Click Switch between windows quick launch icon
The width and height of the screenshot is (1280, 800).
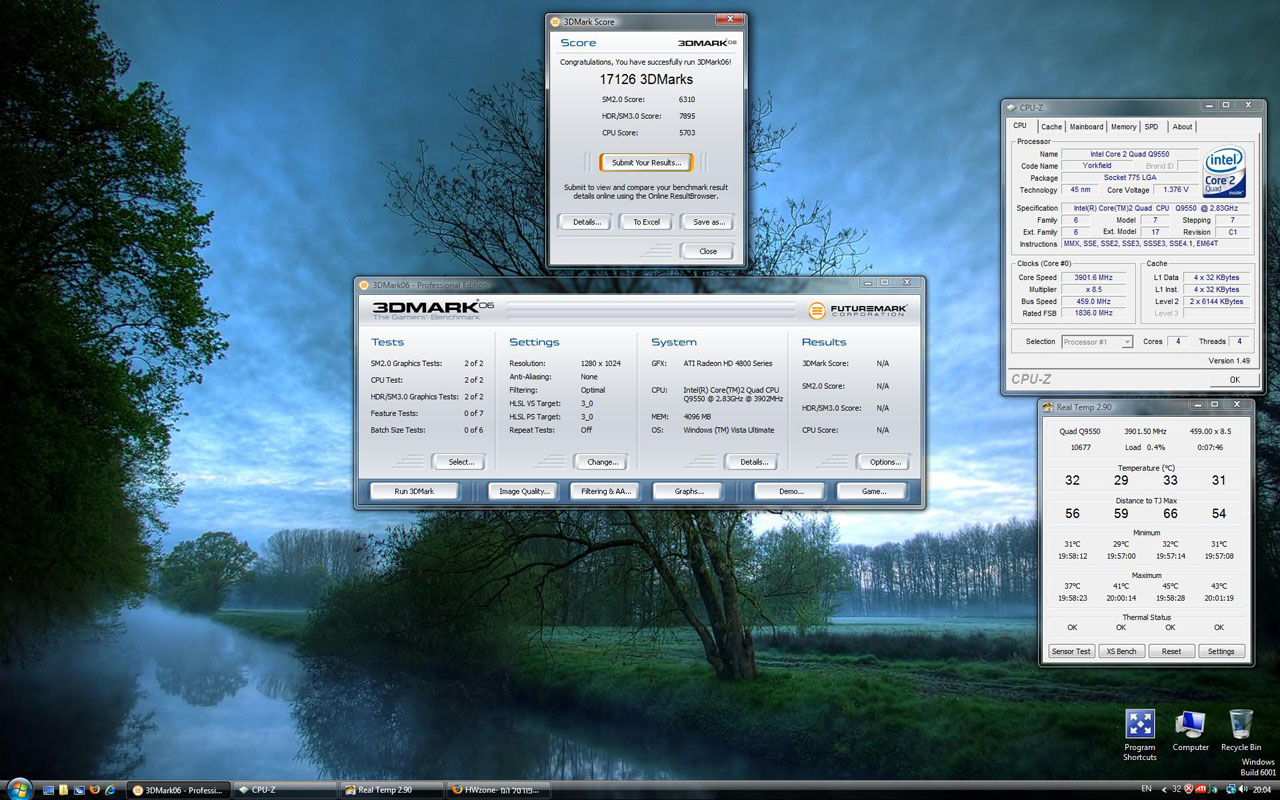(x=79, y=790)
